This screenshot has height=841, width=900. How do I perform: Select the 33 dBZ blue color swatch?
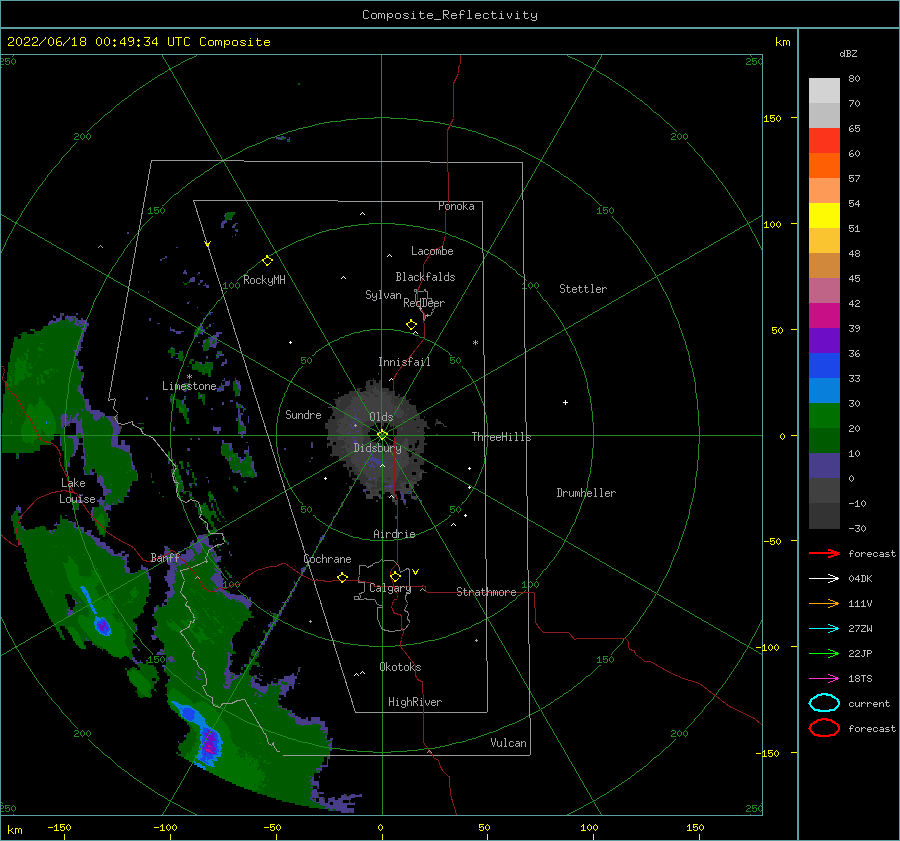pos(824,365)
